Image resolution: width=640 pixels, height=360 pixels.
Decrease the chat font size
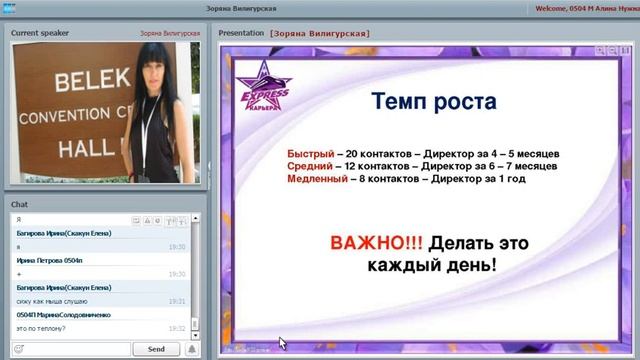pyautogui.click(x=182, y=221)
